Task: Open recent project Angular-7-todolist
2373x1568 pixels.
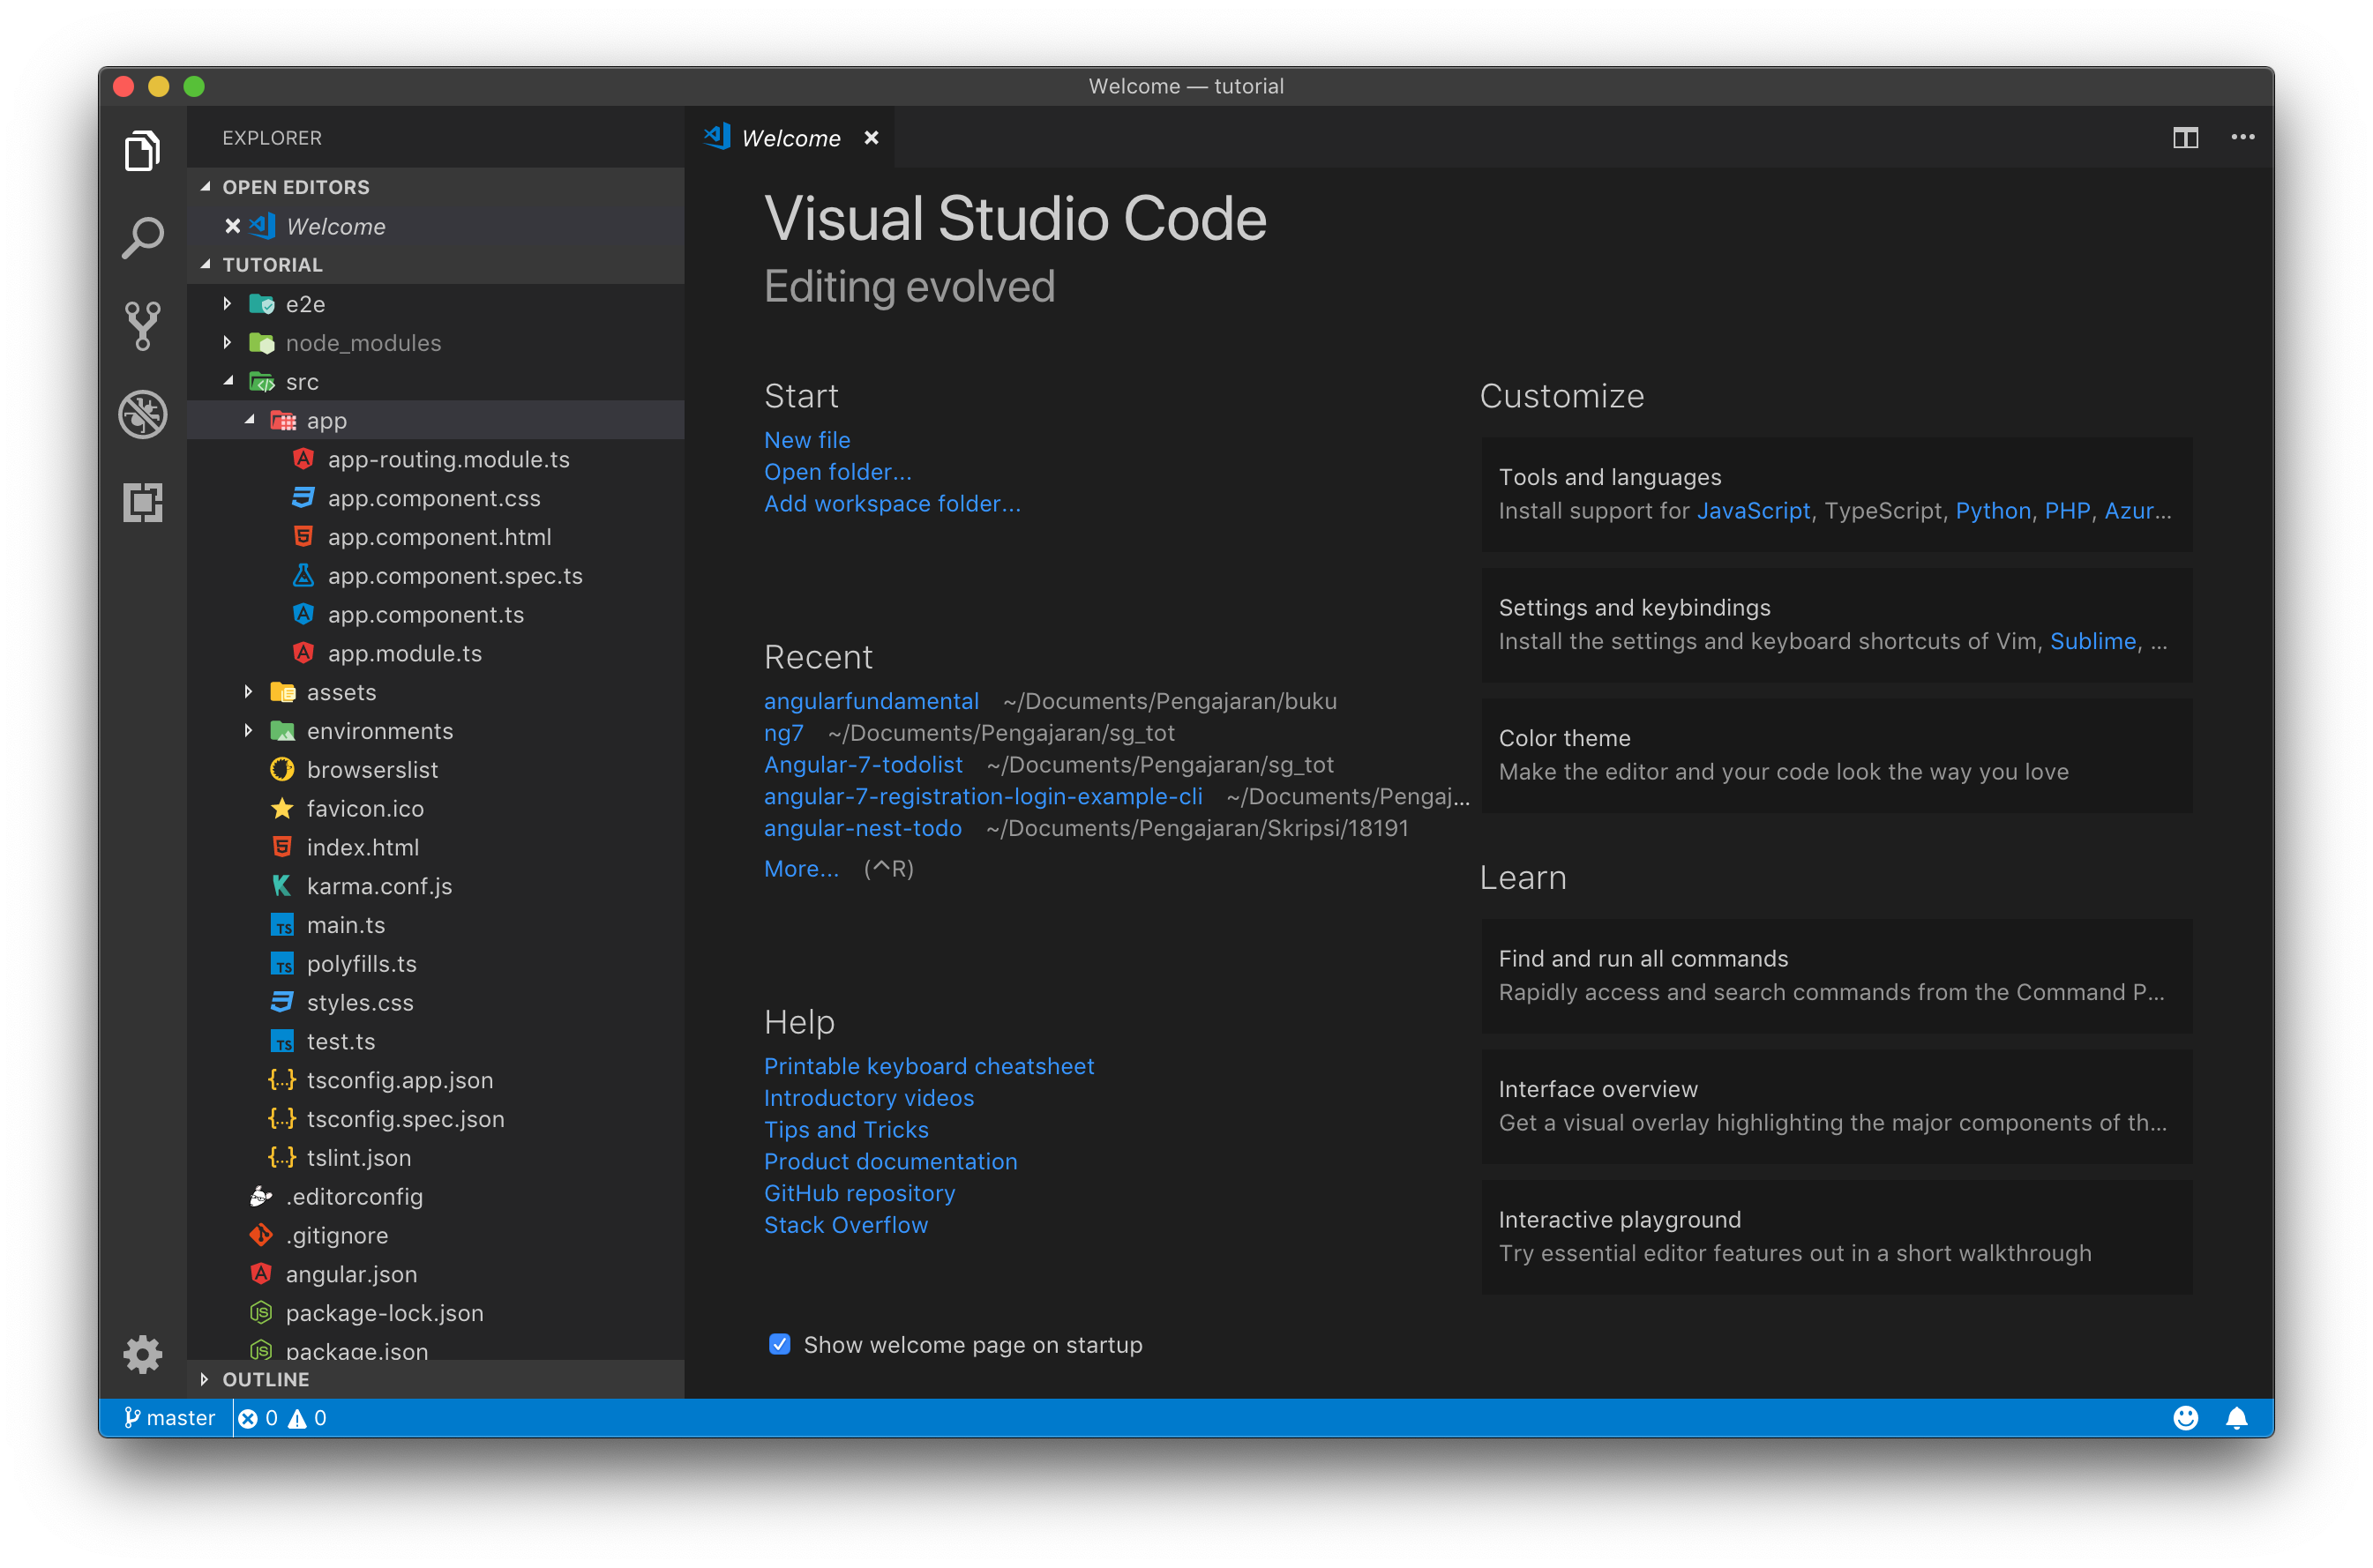Action: pyautogui.click(x=863, y=765)
